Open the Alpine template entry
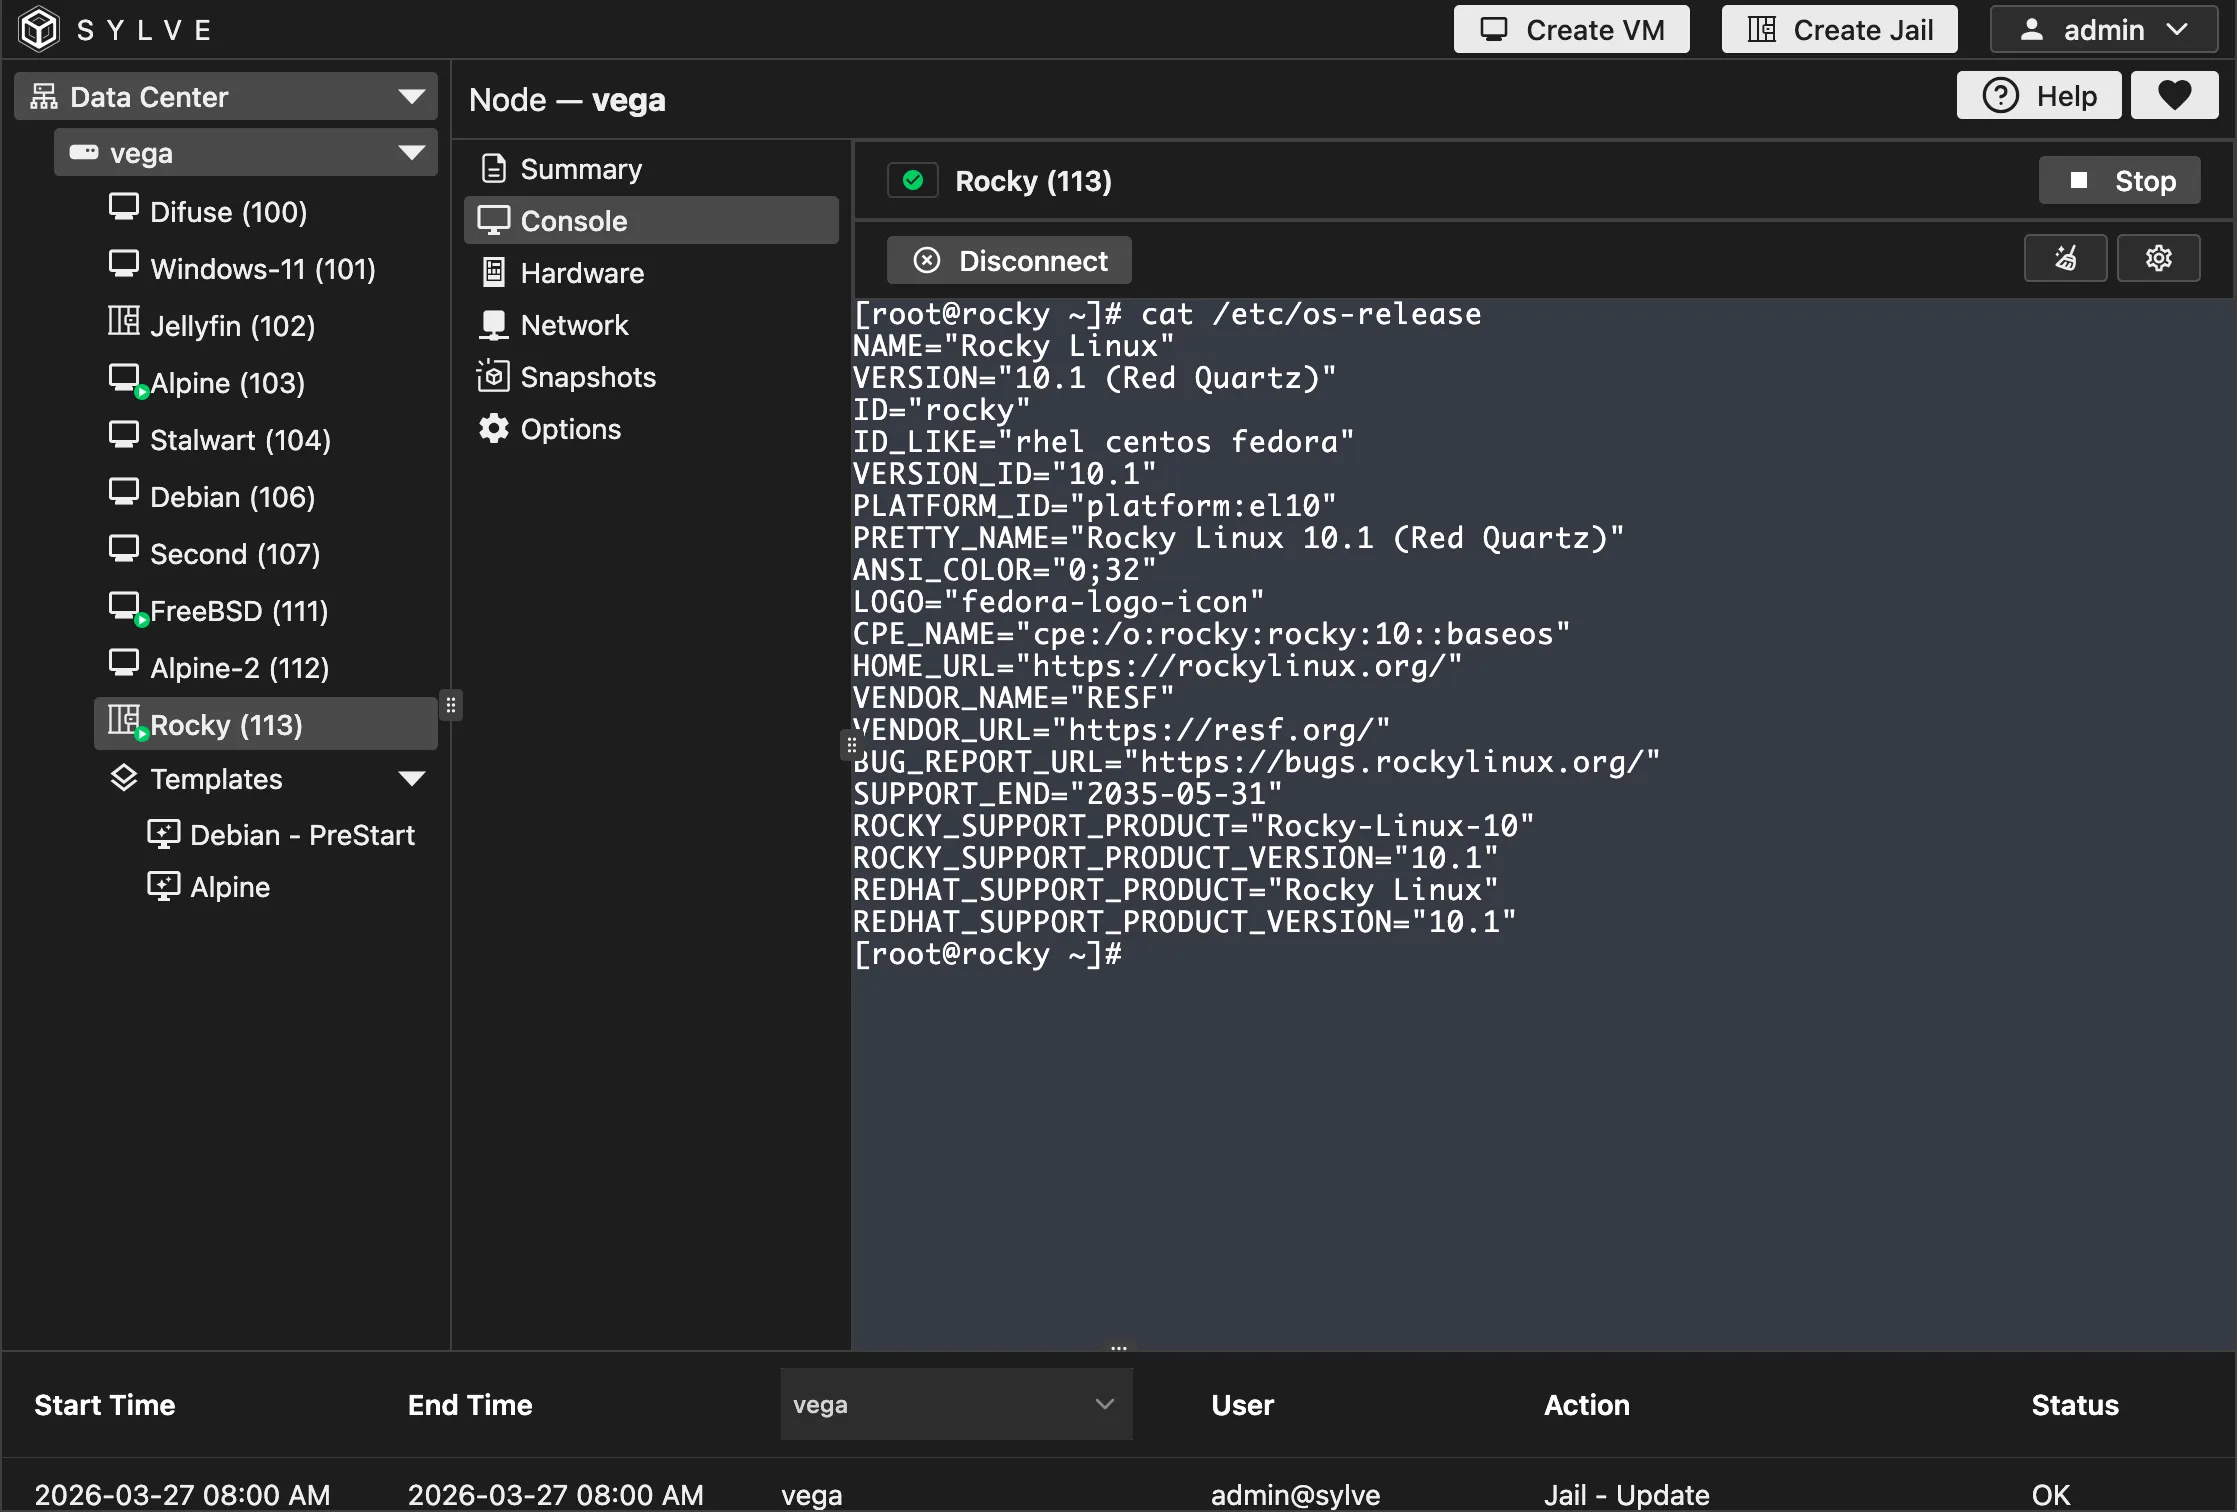 tap(286, 887)
